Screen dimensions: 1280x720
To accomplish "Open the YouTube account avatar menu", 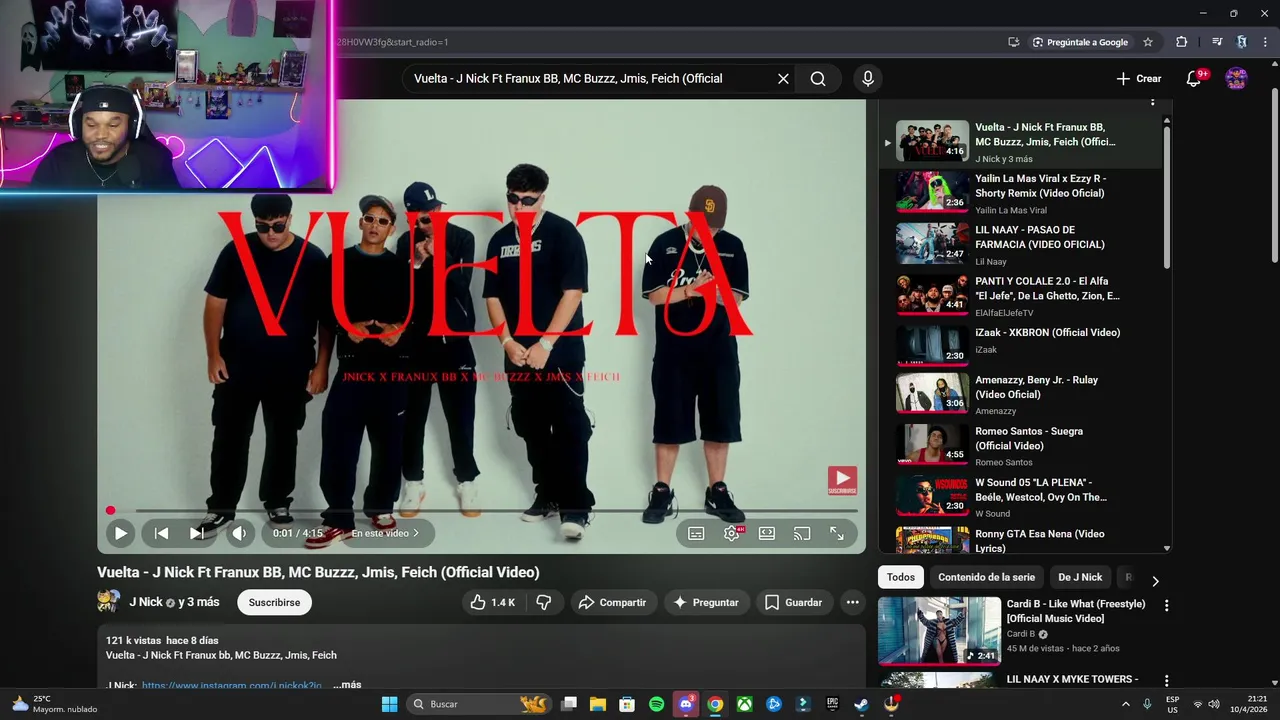I will (1236, 78).
